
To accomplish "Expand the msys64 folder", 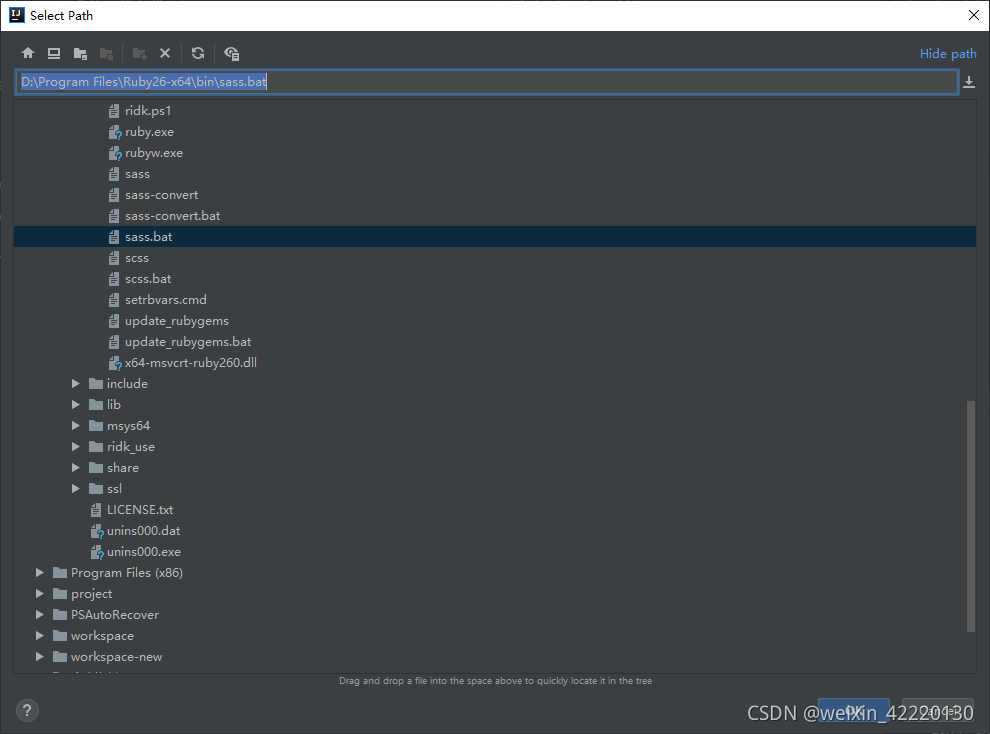I will coord(76,426).
